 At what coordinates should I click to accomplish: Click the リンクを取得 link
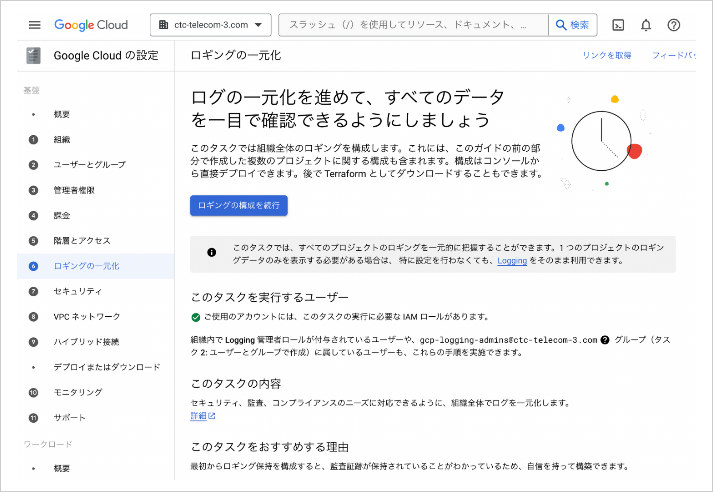(607, 55)
